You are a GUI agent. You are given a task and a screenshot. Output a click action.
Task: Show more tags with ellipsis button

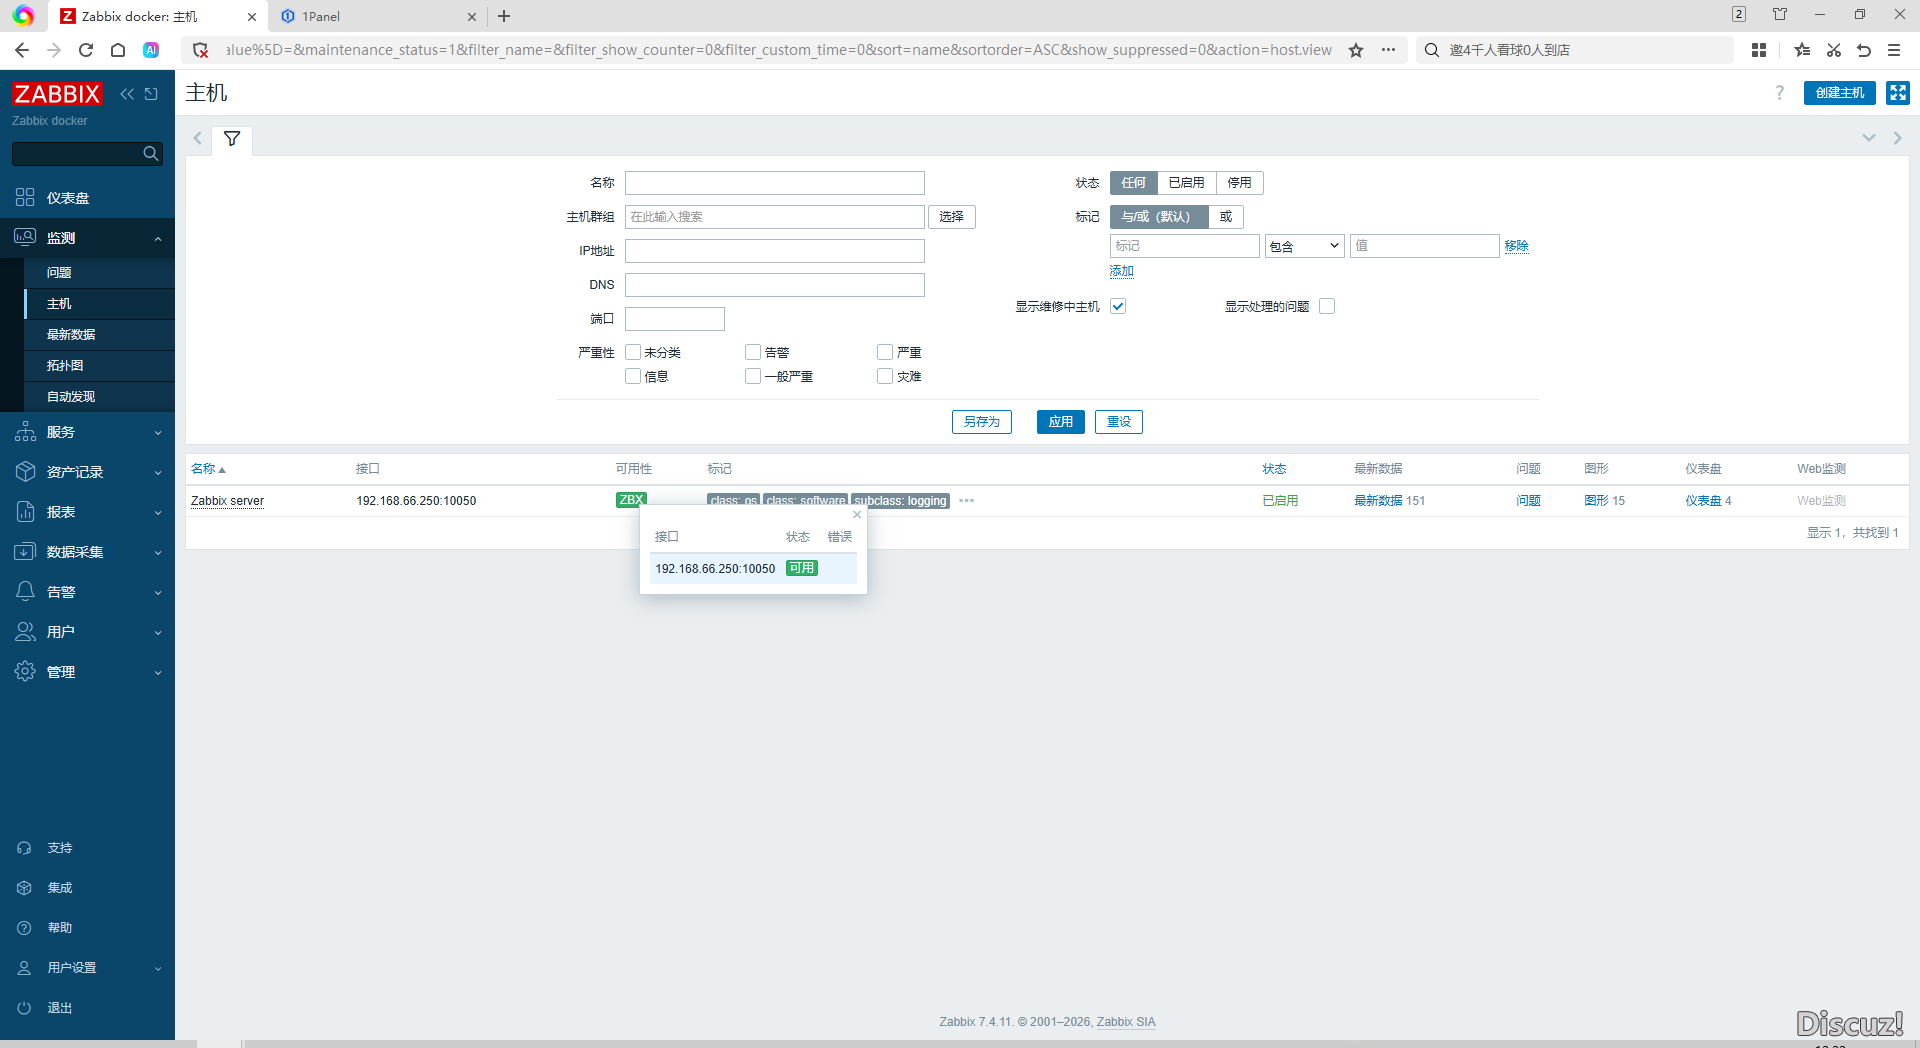(966, 500)
